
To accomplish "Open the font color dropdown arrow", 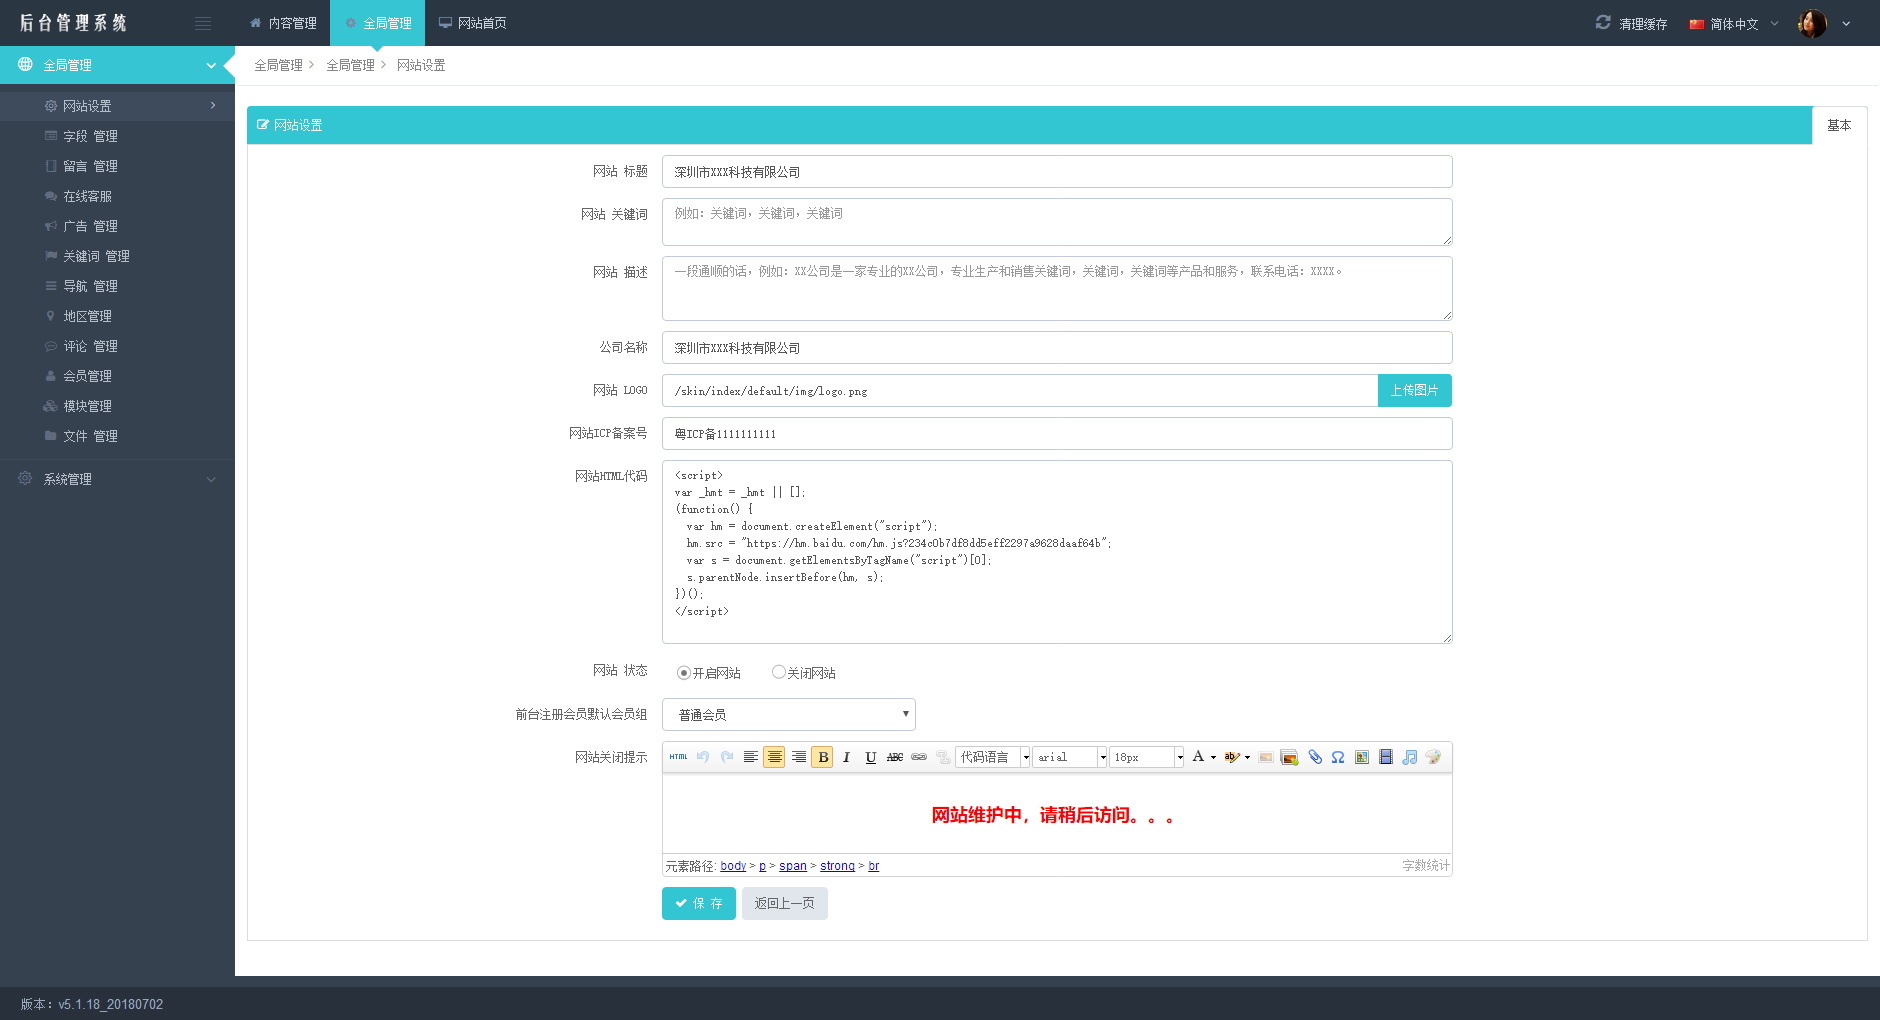I will click(1214, 757).
